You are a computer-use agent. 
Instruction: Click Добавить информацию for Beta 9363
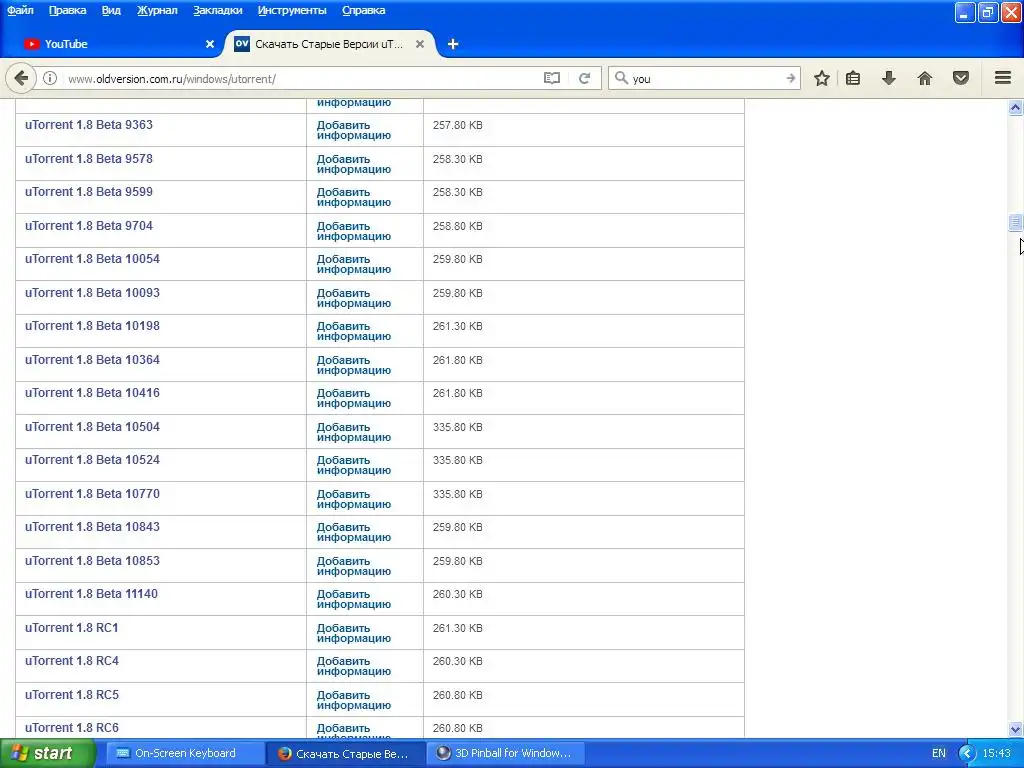353,130
